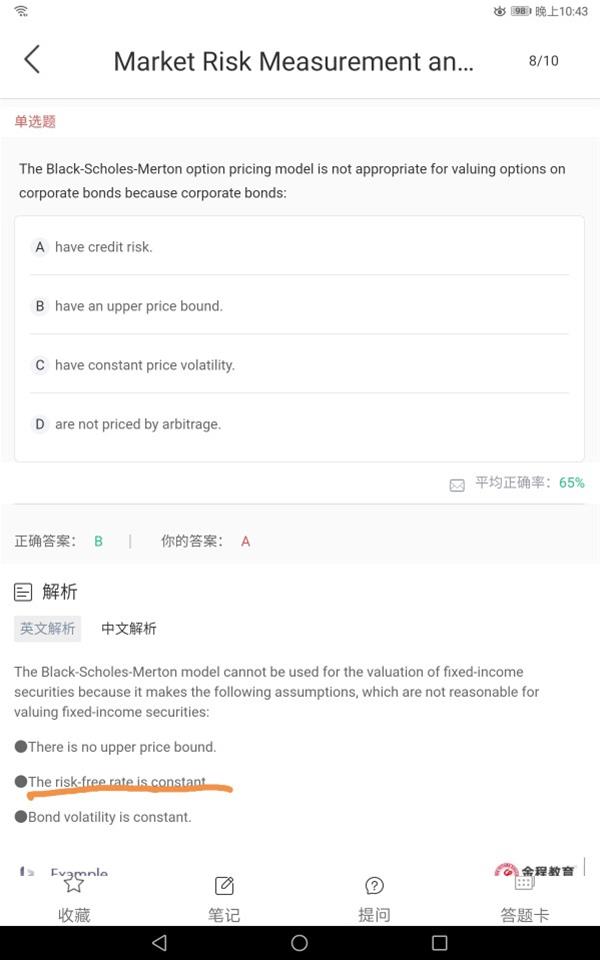Tap the 65% average accuracy rate
This screenshot has width=600, height=960.
pos(572,482)
